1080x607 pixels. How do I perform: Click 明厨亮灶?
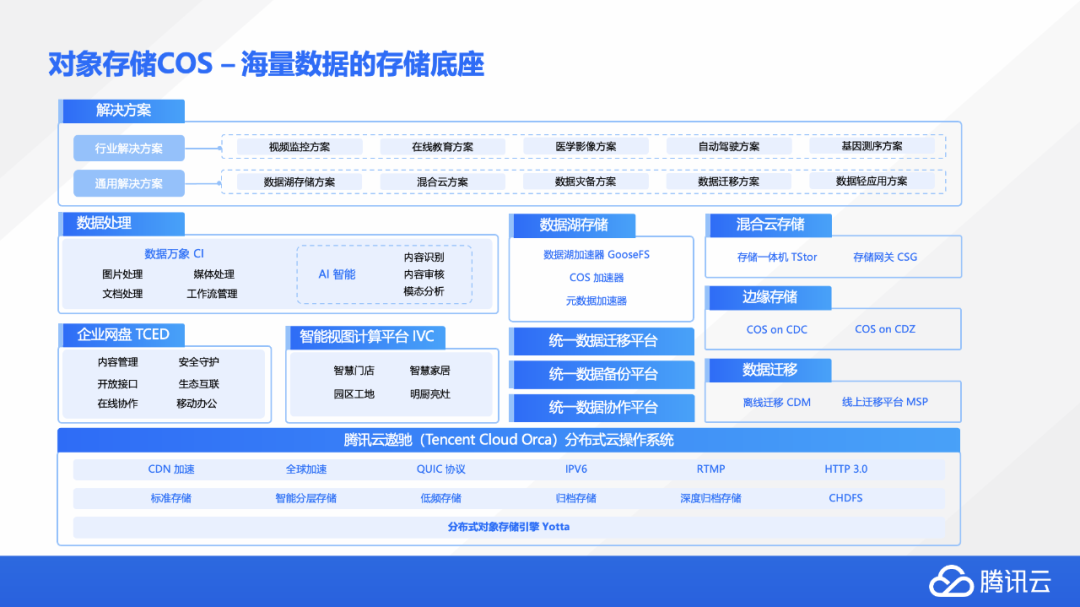click(x=430, y=394)
